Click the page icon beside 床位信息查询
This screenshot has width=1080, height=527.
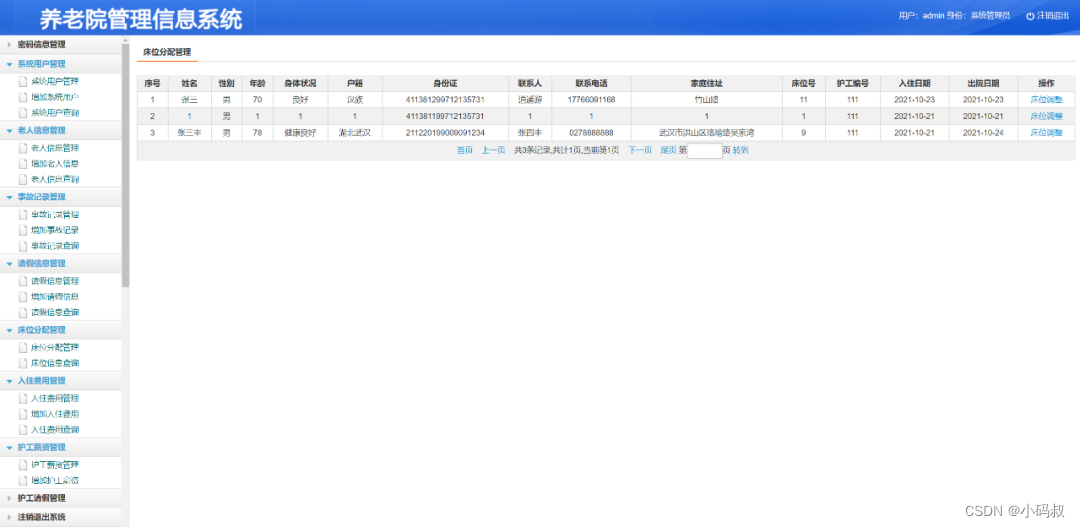pos(23,363)
